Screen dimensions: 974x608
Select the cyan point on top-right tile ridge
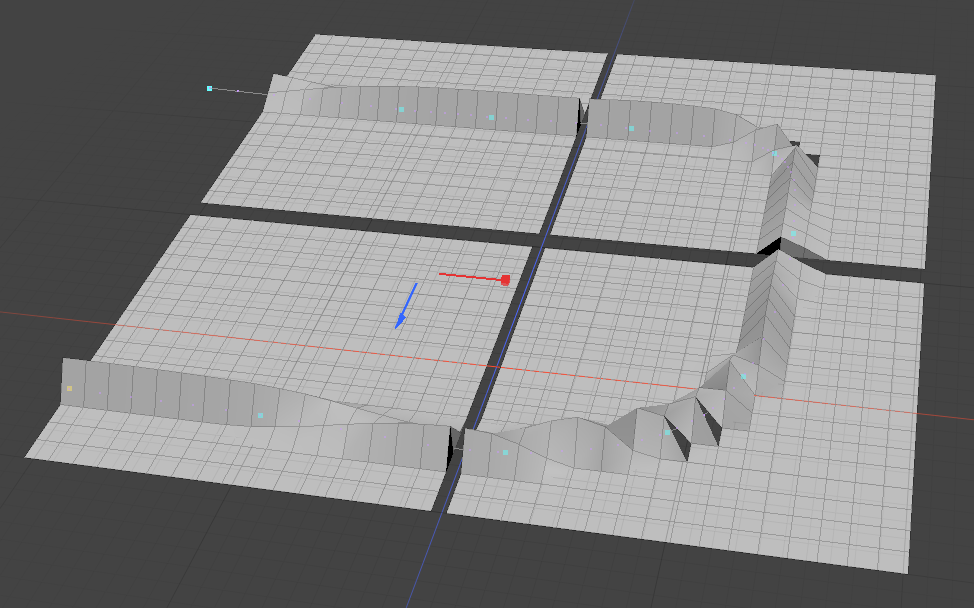631,128
